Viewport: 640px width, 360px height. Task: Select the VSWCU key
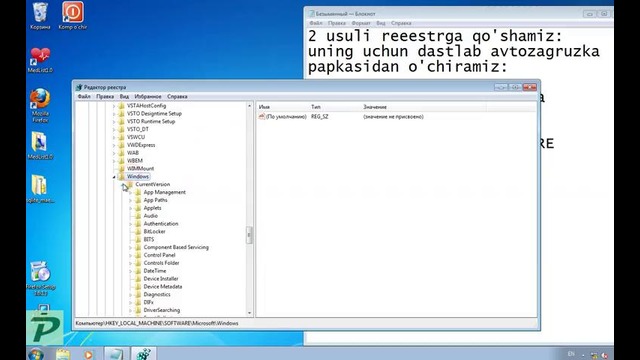tap(136, 137)
